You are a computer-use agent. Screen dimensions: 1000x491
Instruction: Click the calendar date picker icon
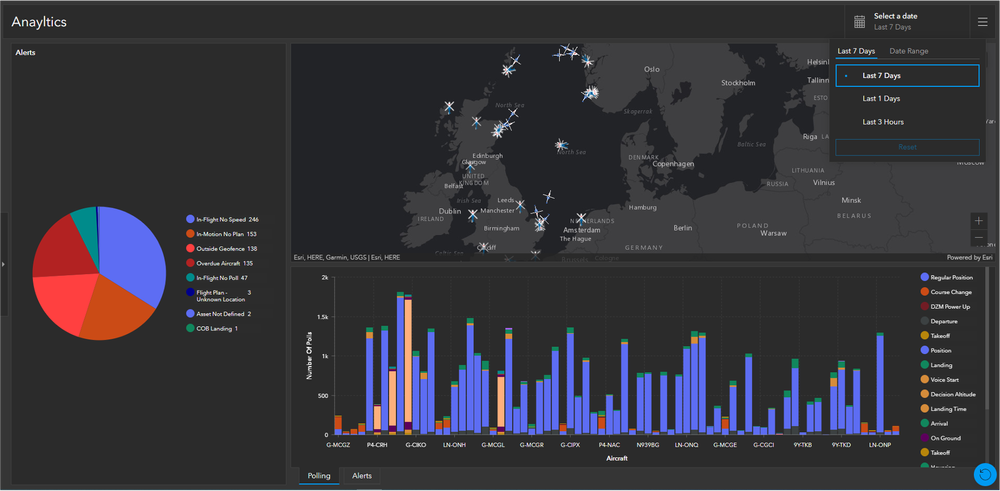tap(859, 22)
